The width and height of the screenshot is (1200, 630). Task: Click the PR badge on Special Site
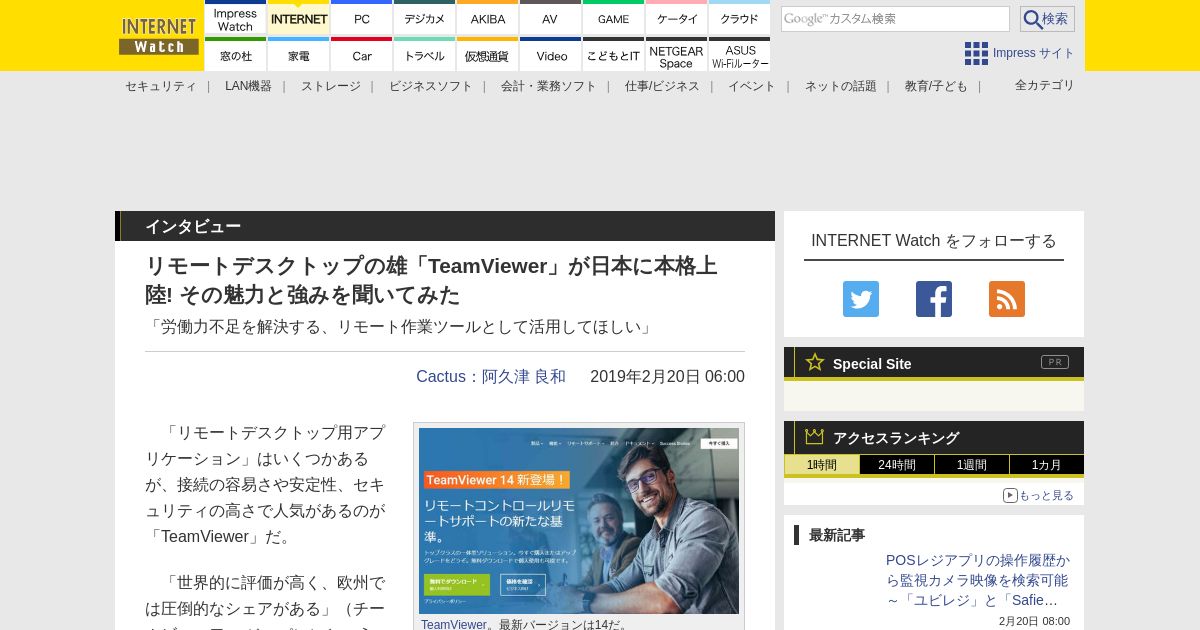tap(1055, 362)
